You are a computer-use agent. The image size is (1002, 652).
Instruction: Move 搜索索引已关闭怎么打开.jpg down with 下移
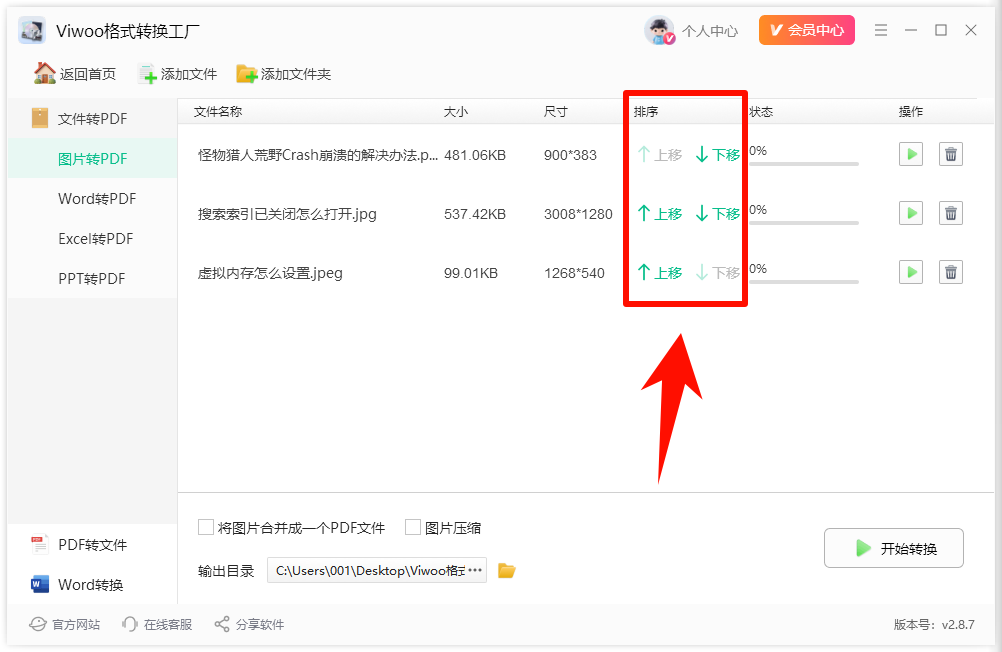718,213
